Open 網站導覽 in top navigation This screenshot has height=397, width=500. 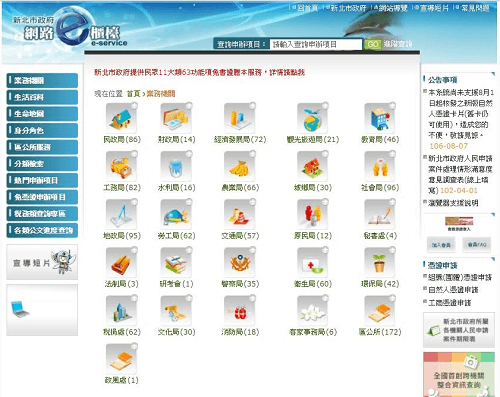point(393,8)
